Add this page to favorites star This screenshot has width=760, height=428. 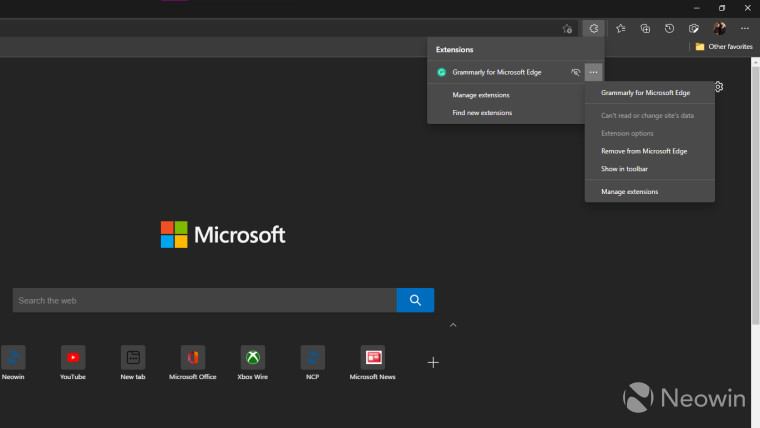click(x=567, y=29)
